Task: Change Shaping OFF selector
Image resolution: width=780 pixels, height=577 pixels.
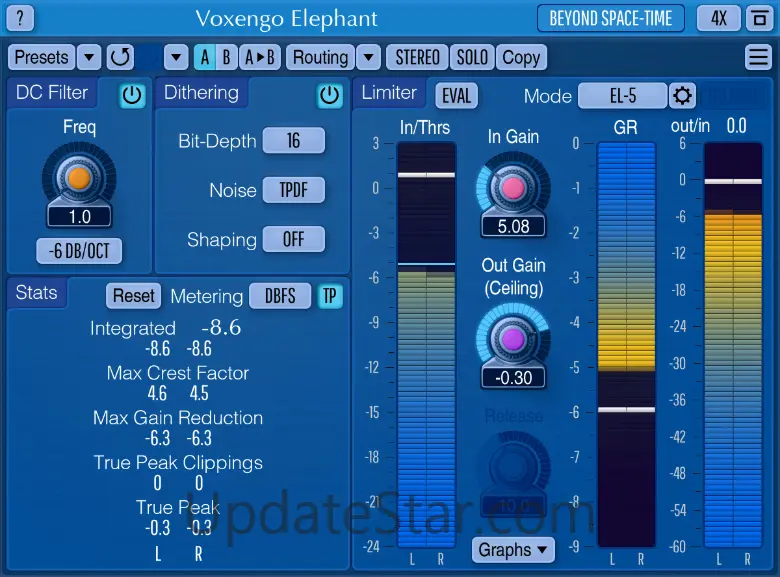Action: (293, 239)
